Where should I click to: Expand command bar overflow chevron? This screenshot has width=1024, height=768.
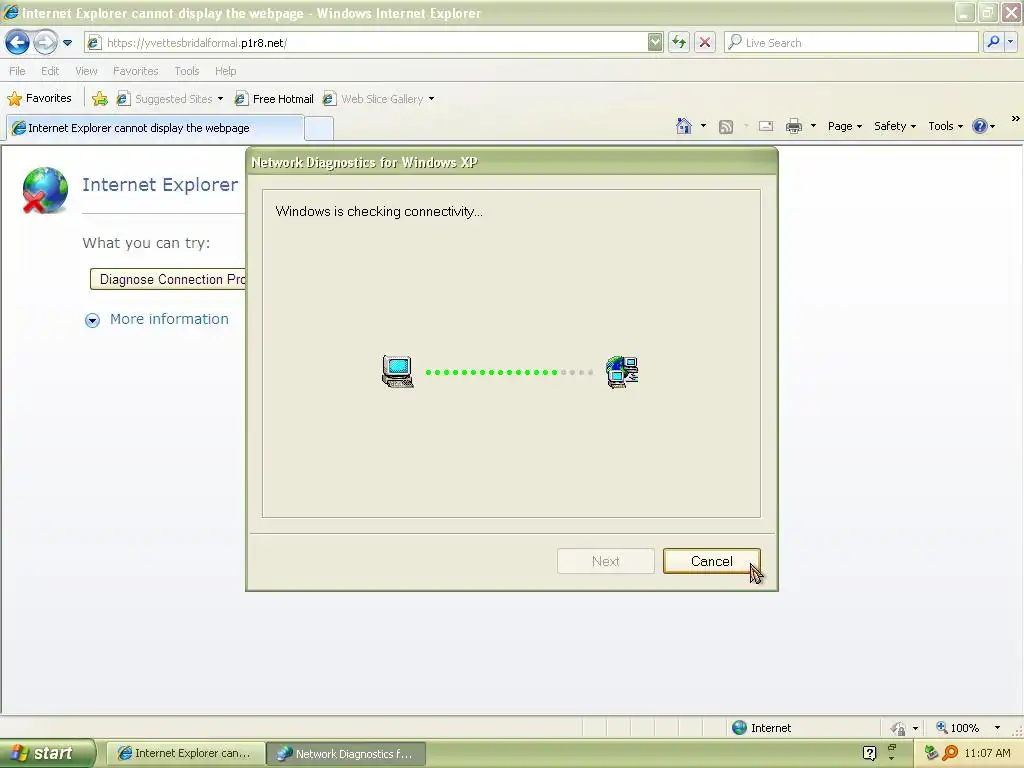[1016, 118]
